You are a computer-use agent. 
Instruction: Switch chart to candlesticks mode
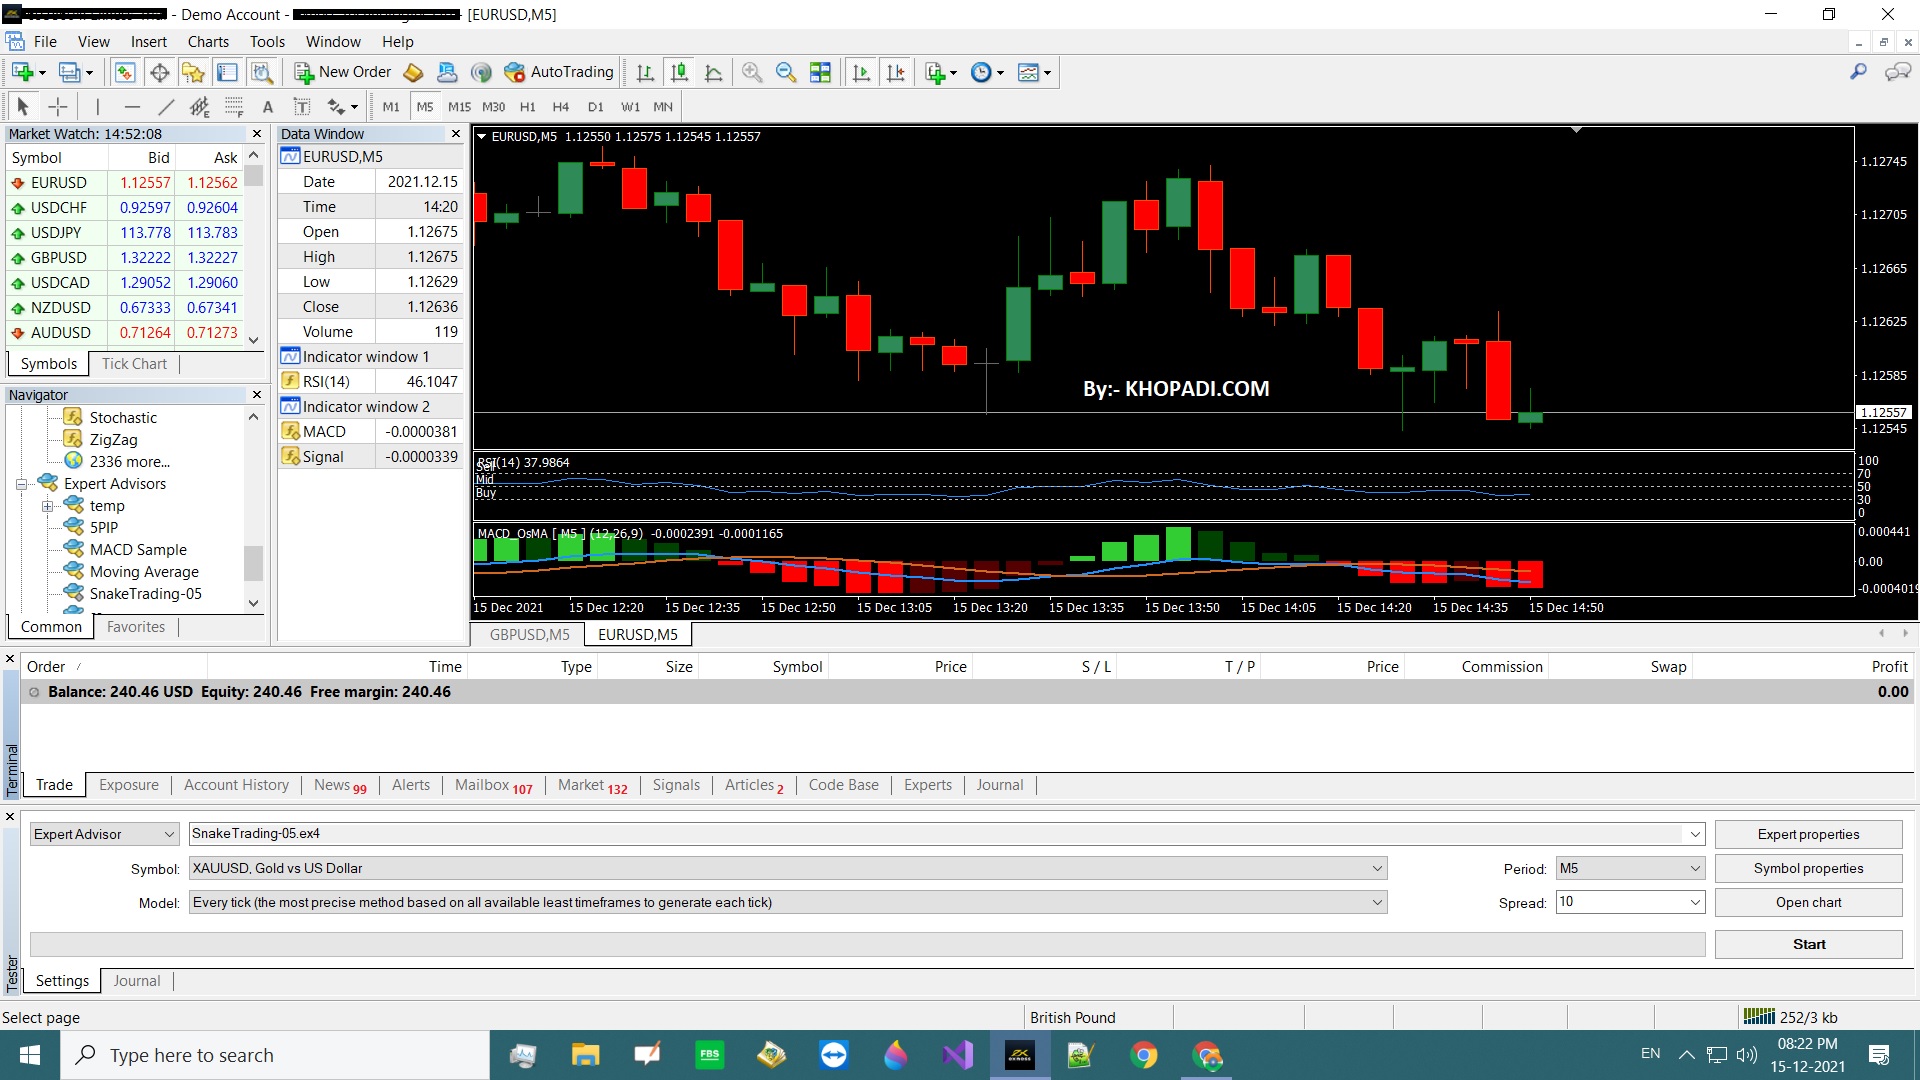pos(679,72)
